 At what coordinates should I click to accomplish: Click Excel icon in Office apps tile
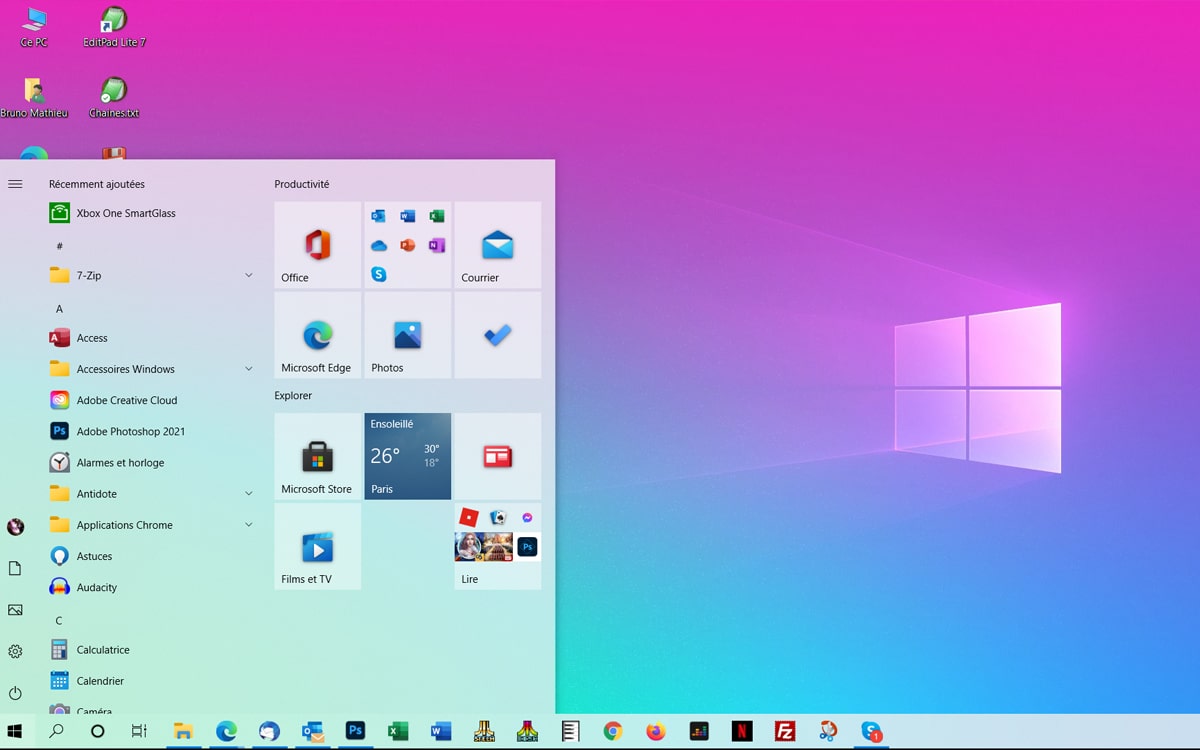tap(436, 216)
